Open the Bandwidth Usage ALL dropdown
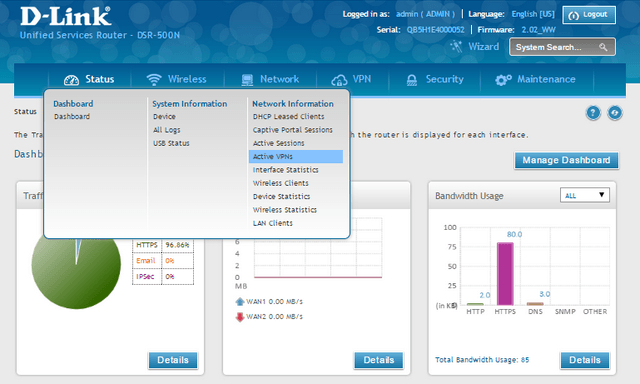 (584, 195)
